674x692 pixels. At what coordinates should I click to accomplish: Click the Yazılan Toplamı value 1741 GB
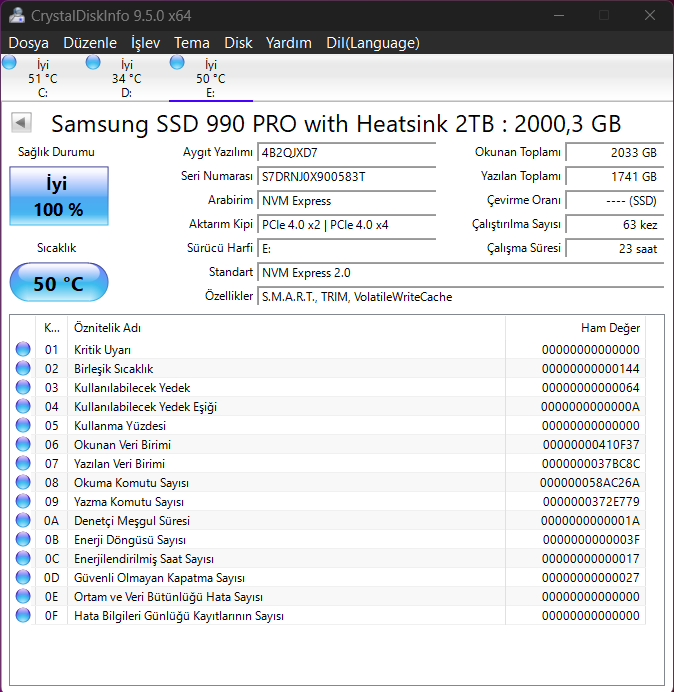tap(615, 177)
